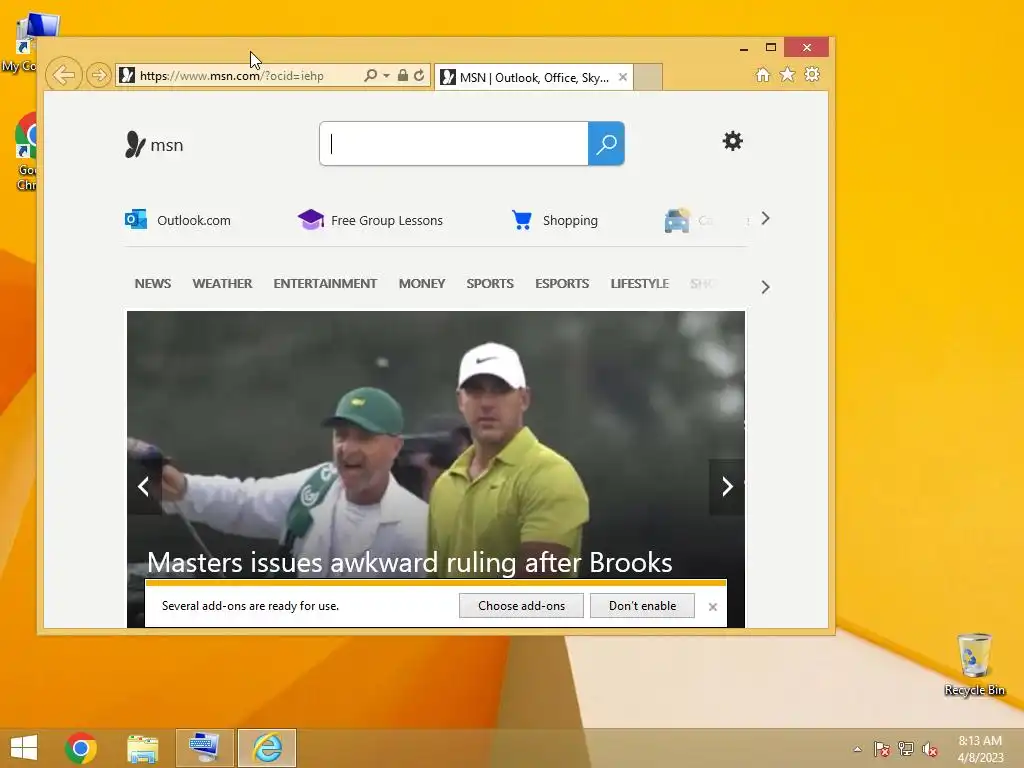
Task: Click Don't enable button
Action: [x=642, y=606]
